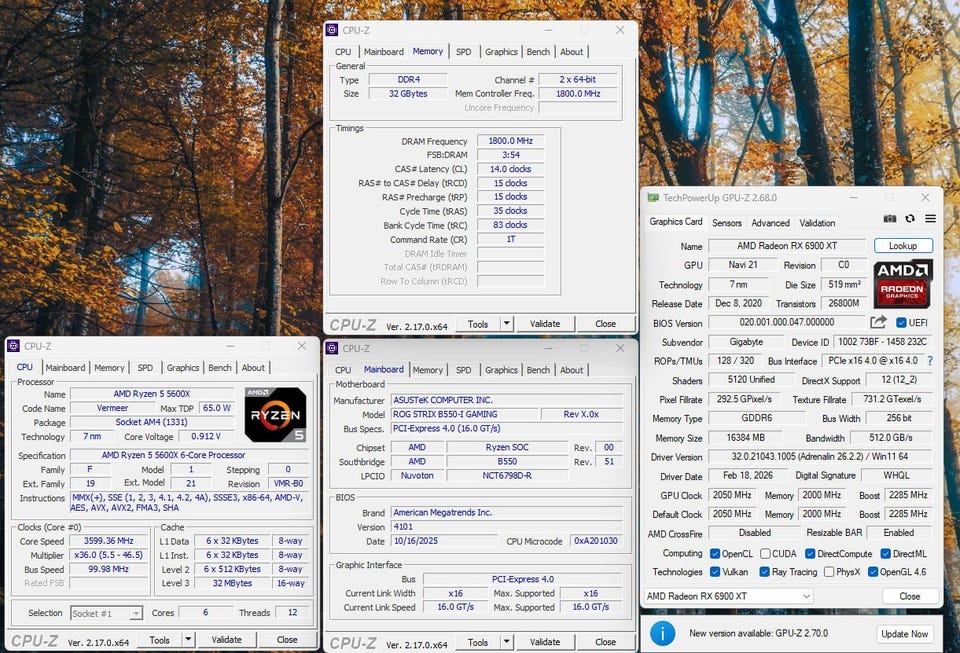Open Tools dropdown arrow in Memory window
Screen dimensions: 960x653
[x=507, y=324]
